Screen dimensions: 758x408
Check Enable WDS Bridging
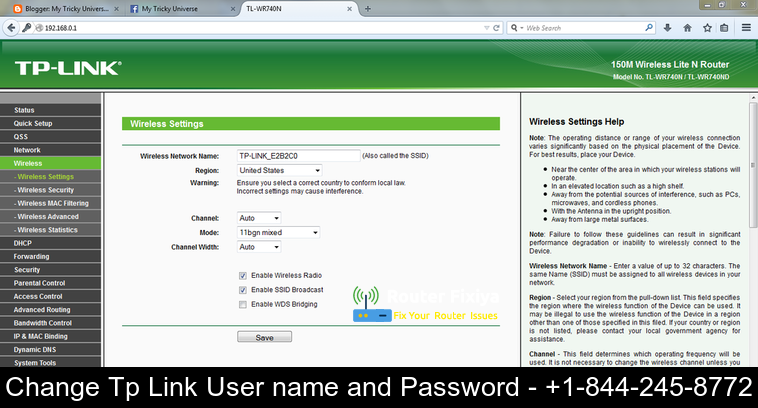pyautogui.click(x=243, y=305)
